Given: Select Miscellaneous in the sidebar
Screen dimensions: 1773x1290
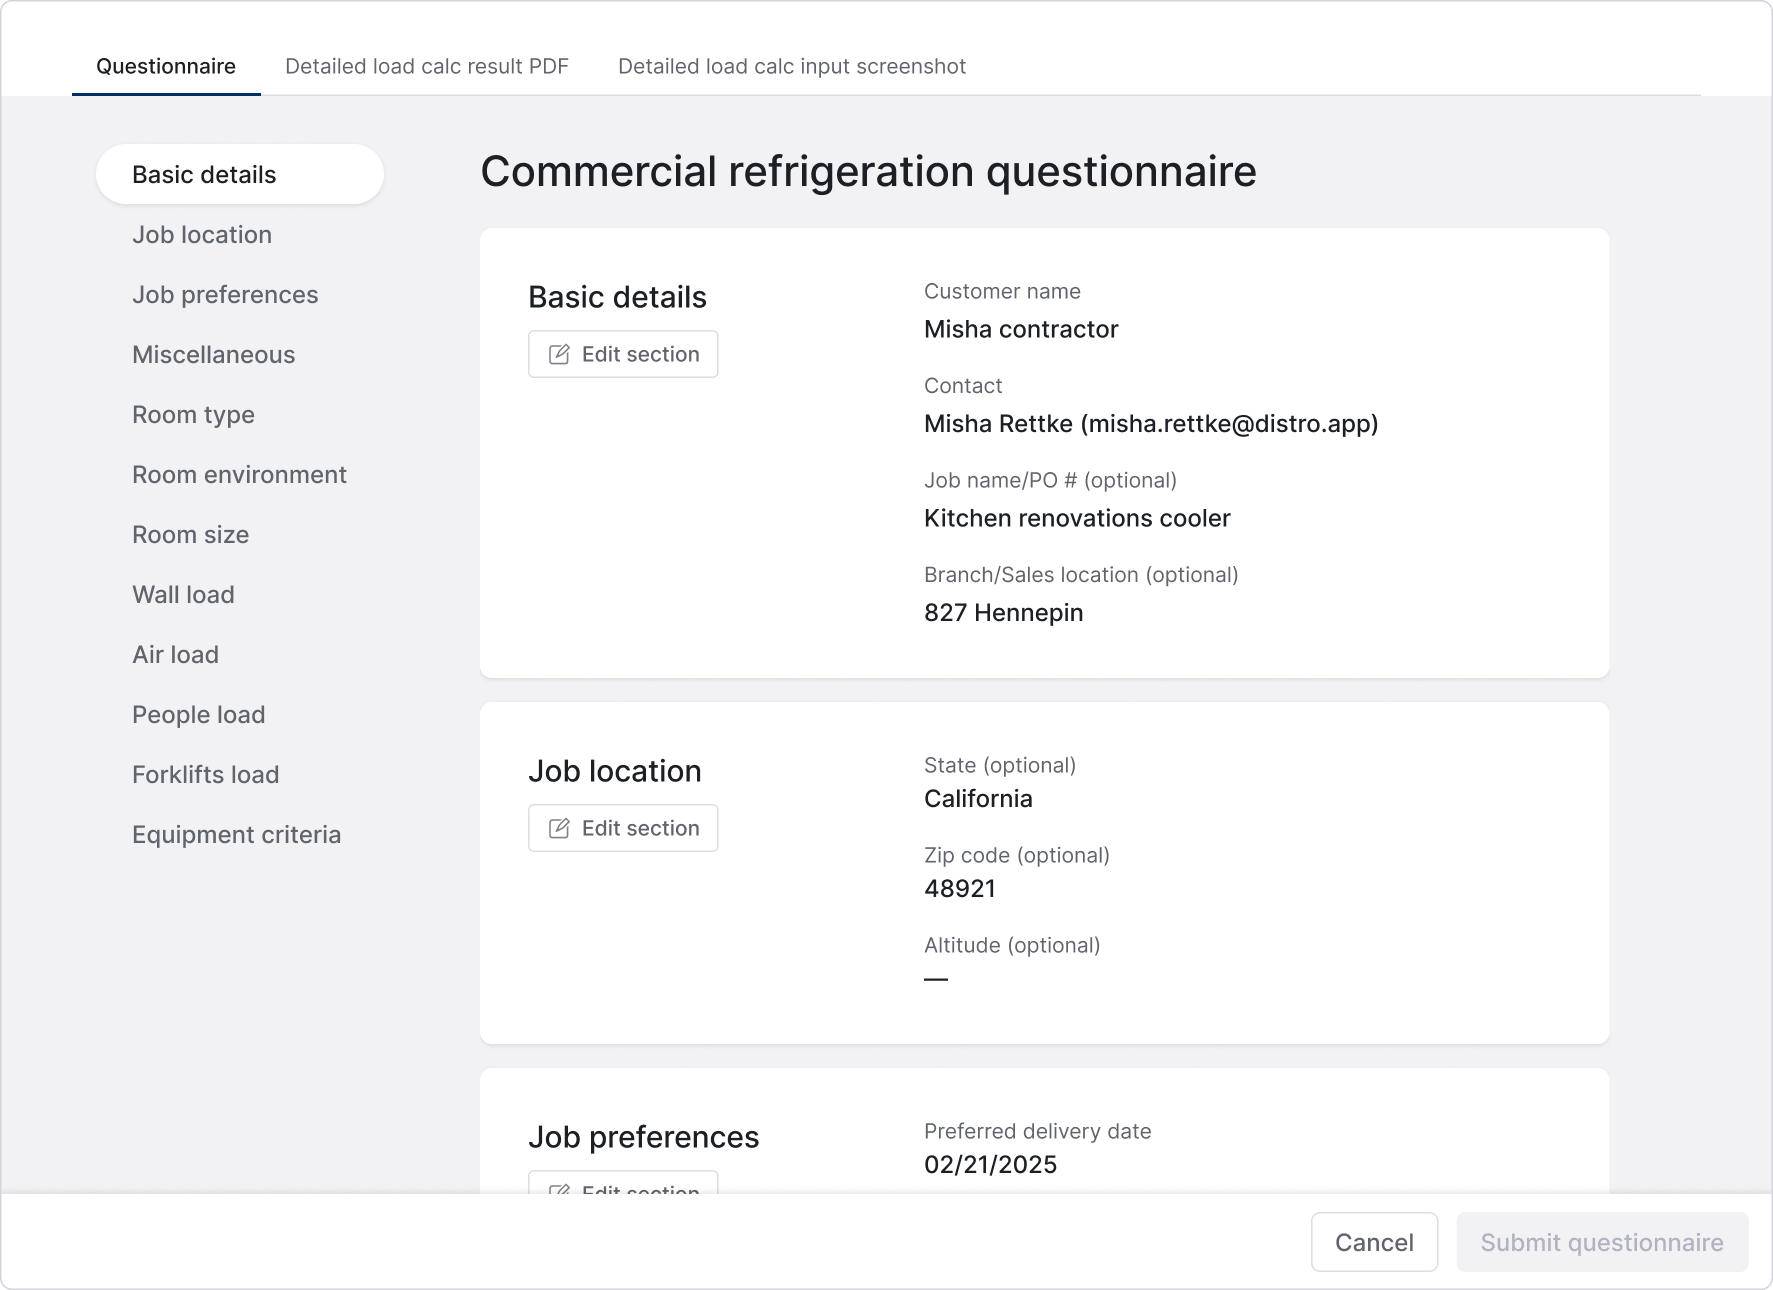Looking at the screenshot, I should point(214,354).
